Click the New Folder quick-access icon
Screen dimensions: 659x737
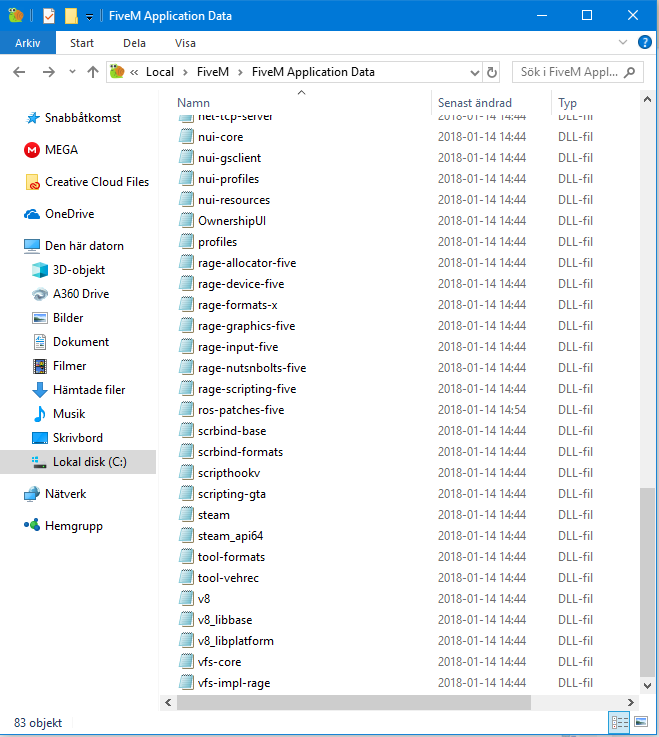[x=71, y=16]
